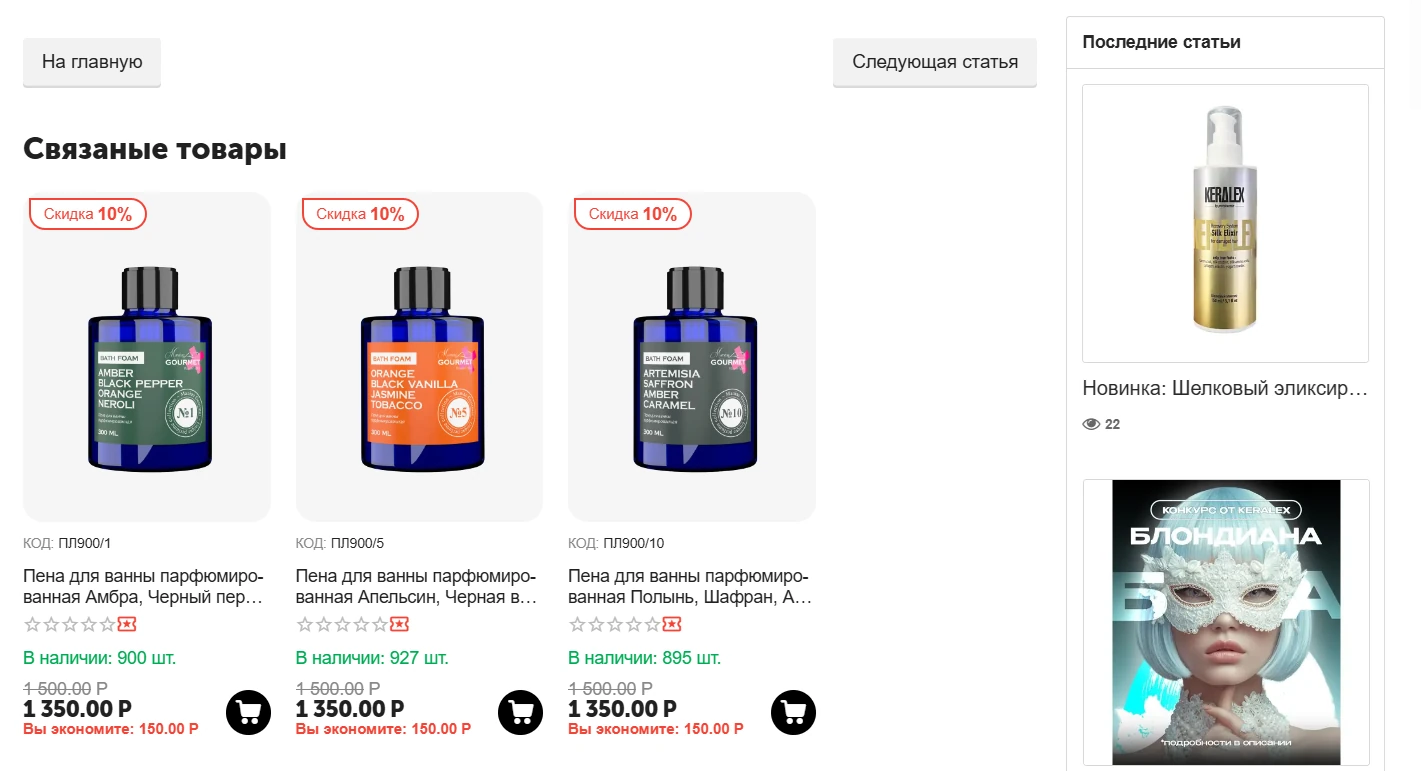Click the Скидка 10% badge on ПЛ900/5
Viewport: 1421px width, 771px height.
(x=360, y=214)
